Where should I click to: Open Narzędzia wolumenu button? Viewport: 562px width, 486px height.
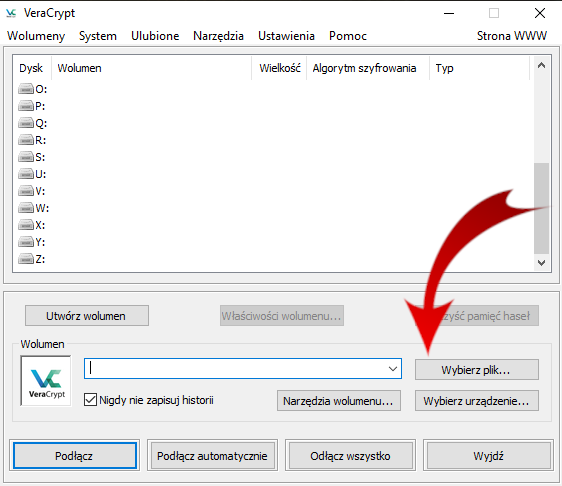tap(339, 400)
